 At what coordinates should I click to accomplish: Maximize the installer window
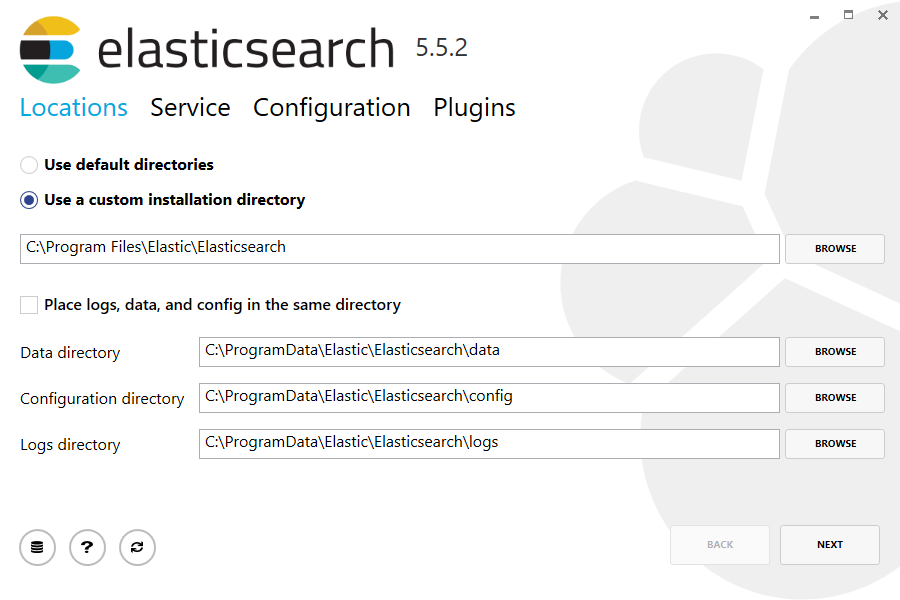tap(848, 15)
